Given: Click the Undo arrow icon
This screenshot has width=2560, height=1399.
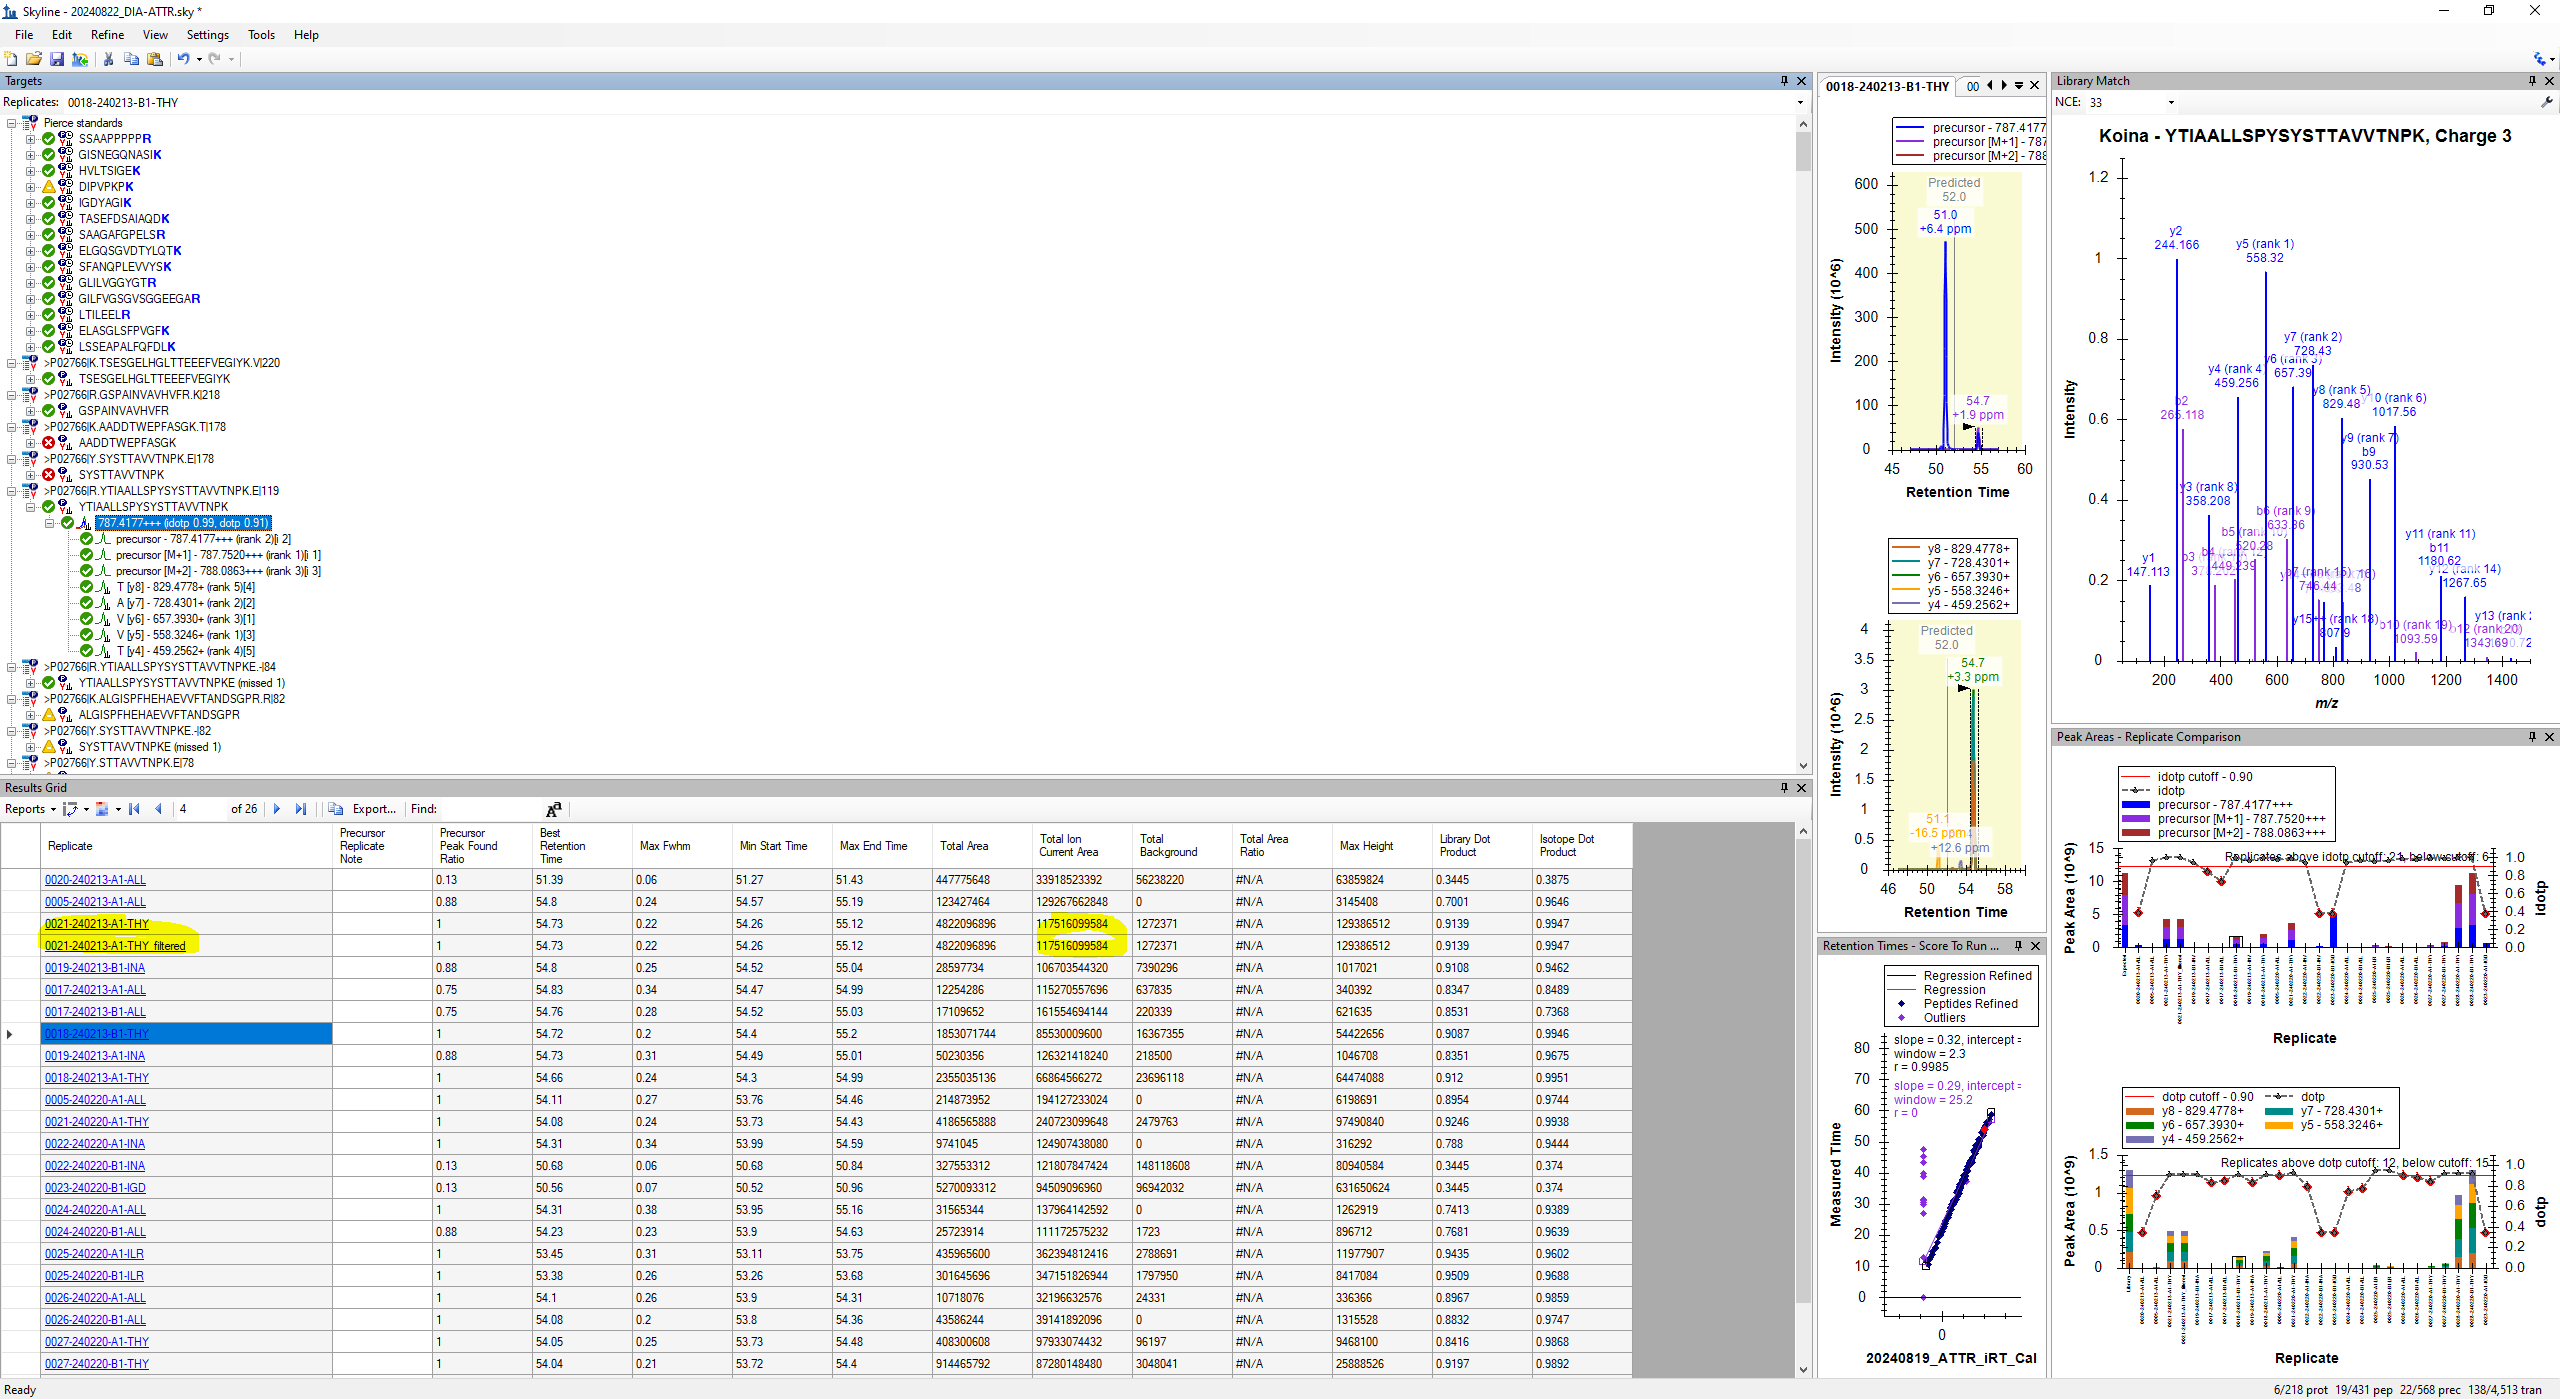Looking at the screenshot, I should pyautogui.click(x=183, y=59).
